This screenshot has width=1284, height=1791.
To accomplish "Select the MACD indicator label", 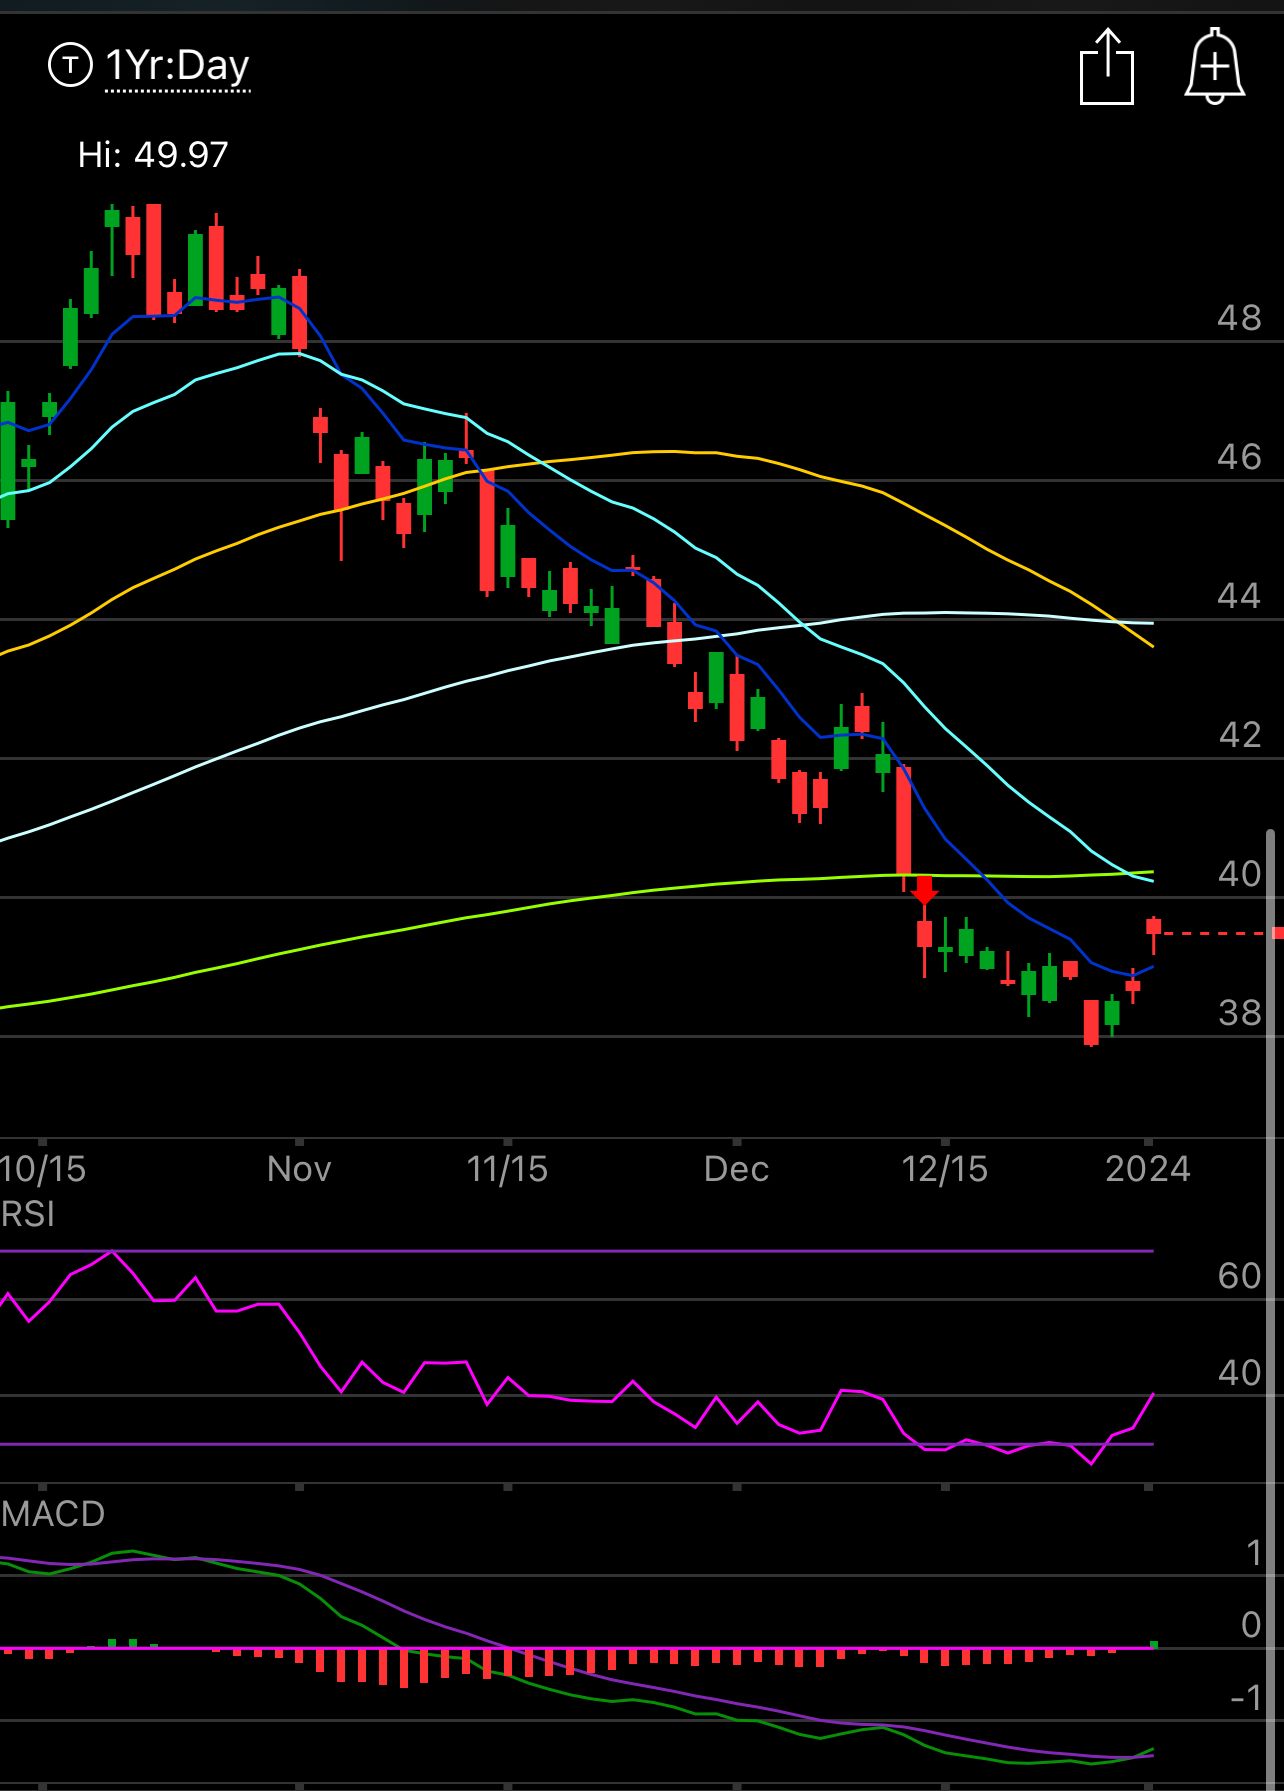I will (53, 1513).
